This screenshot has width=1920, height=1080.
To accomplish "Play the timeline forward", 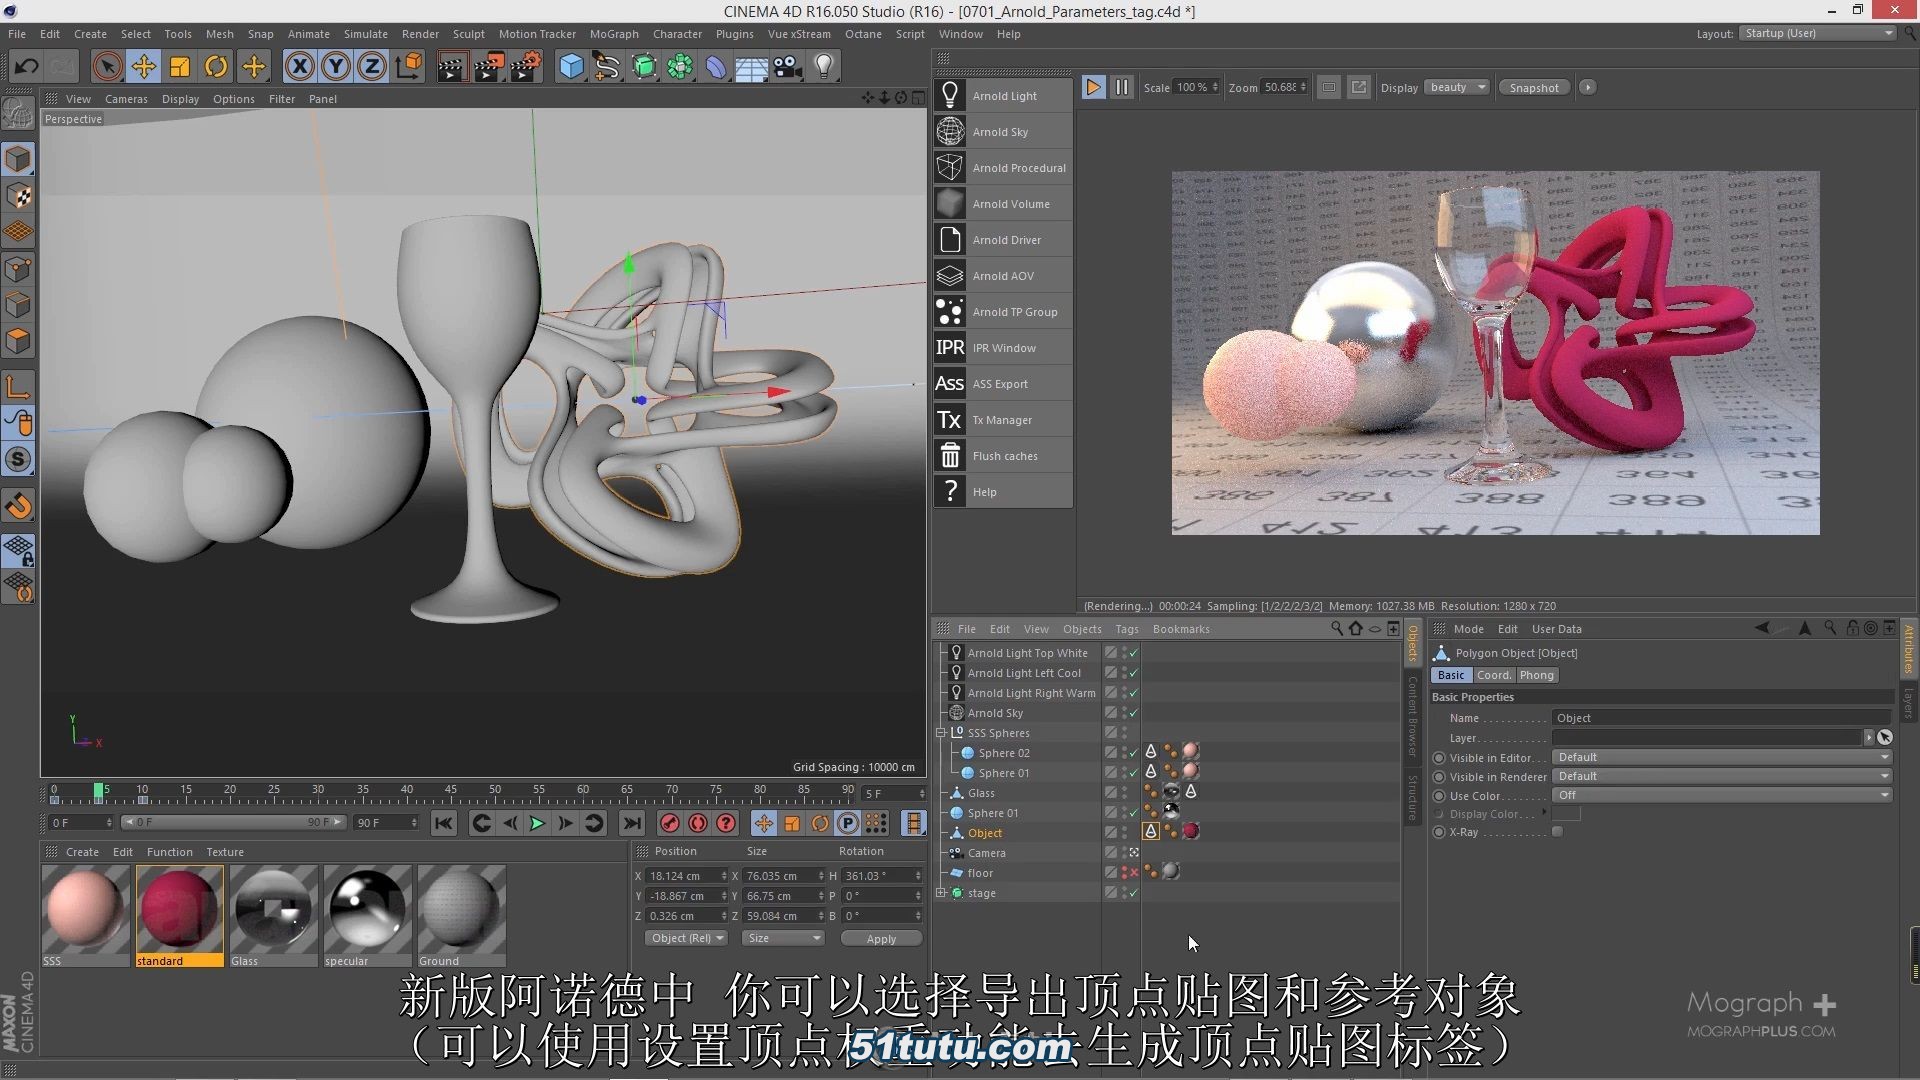I will [x=537, y=823].
